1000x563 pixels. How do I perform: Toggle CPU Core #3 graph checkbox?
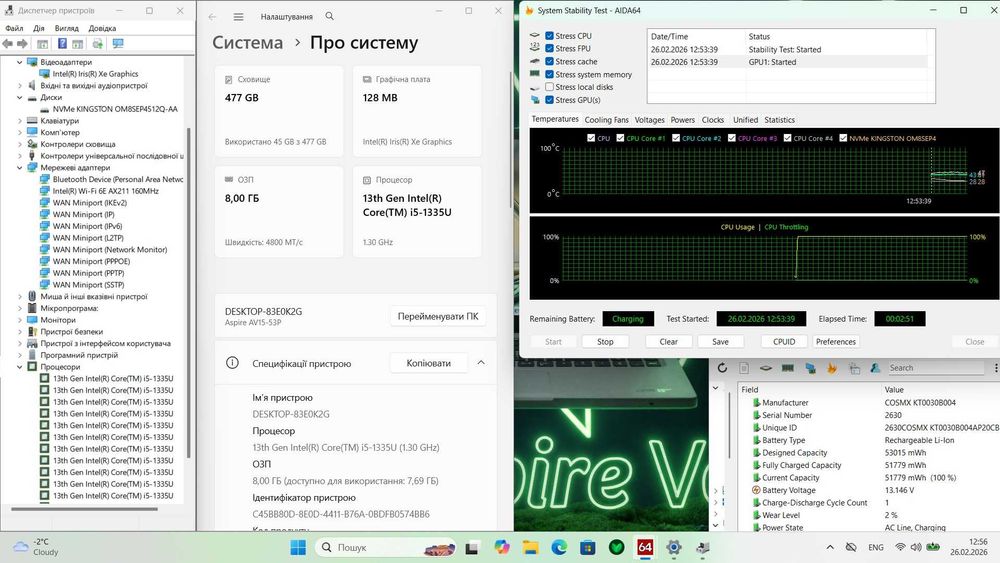pos(732,138)
